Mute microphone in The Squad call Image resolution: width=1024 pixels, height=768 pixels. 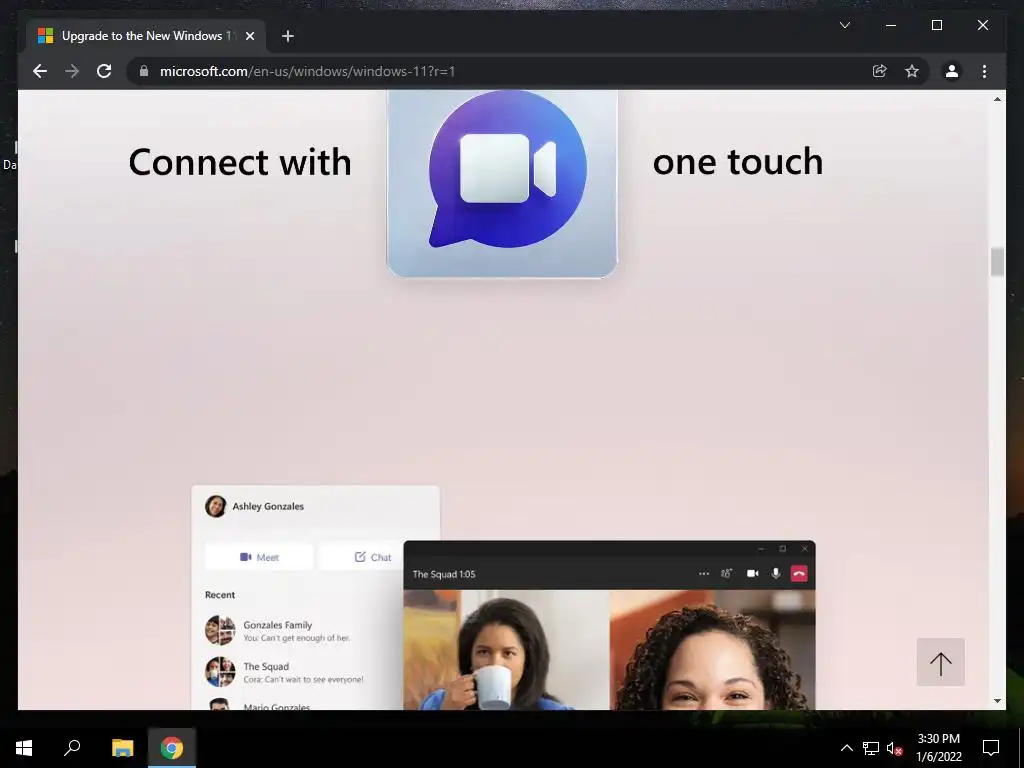(776, 573)
